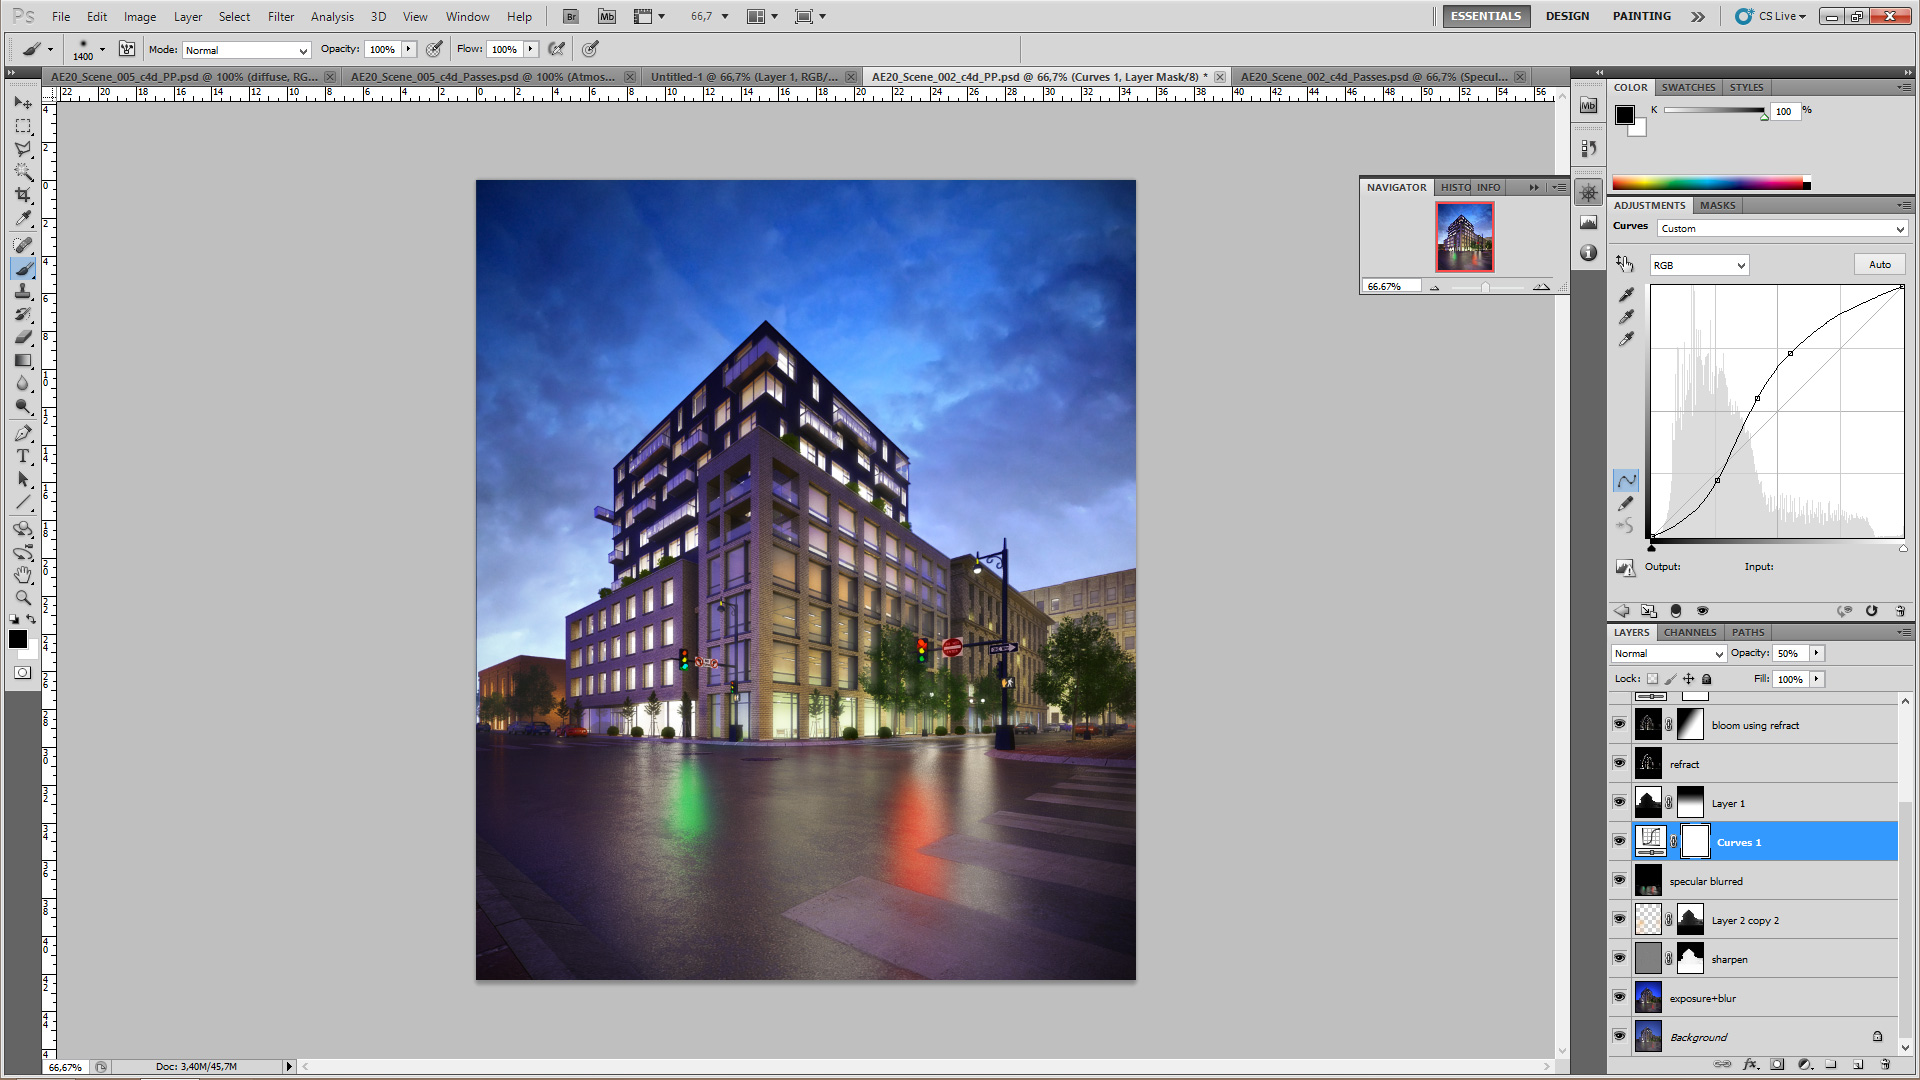Hide the refract layer
This screenshot has width=1920, height=1080.
[1619, 763]
